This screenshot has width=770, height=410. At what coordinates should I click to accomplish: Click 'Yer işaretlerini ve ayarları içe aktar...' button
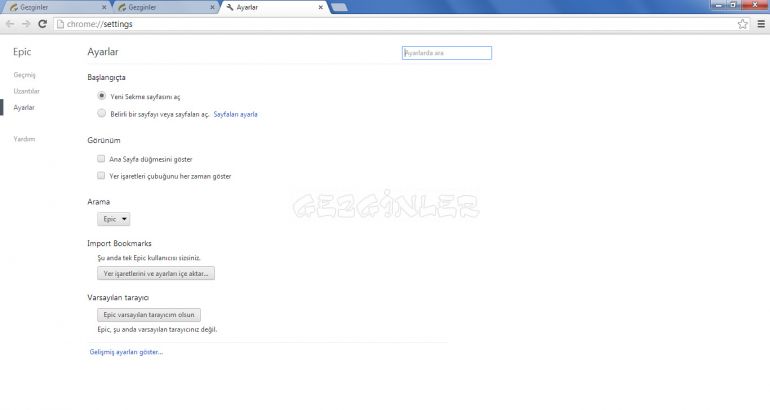pos(156,273)
